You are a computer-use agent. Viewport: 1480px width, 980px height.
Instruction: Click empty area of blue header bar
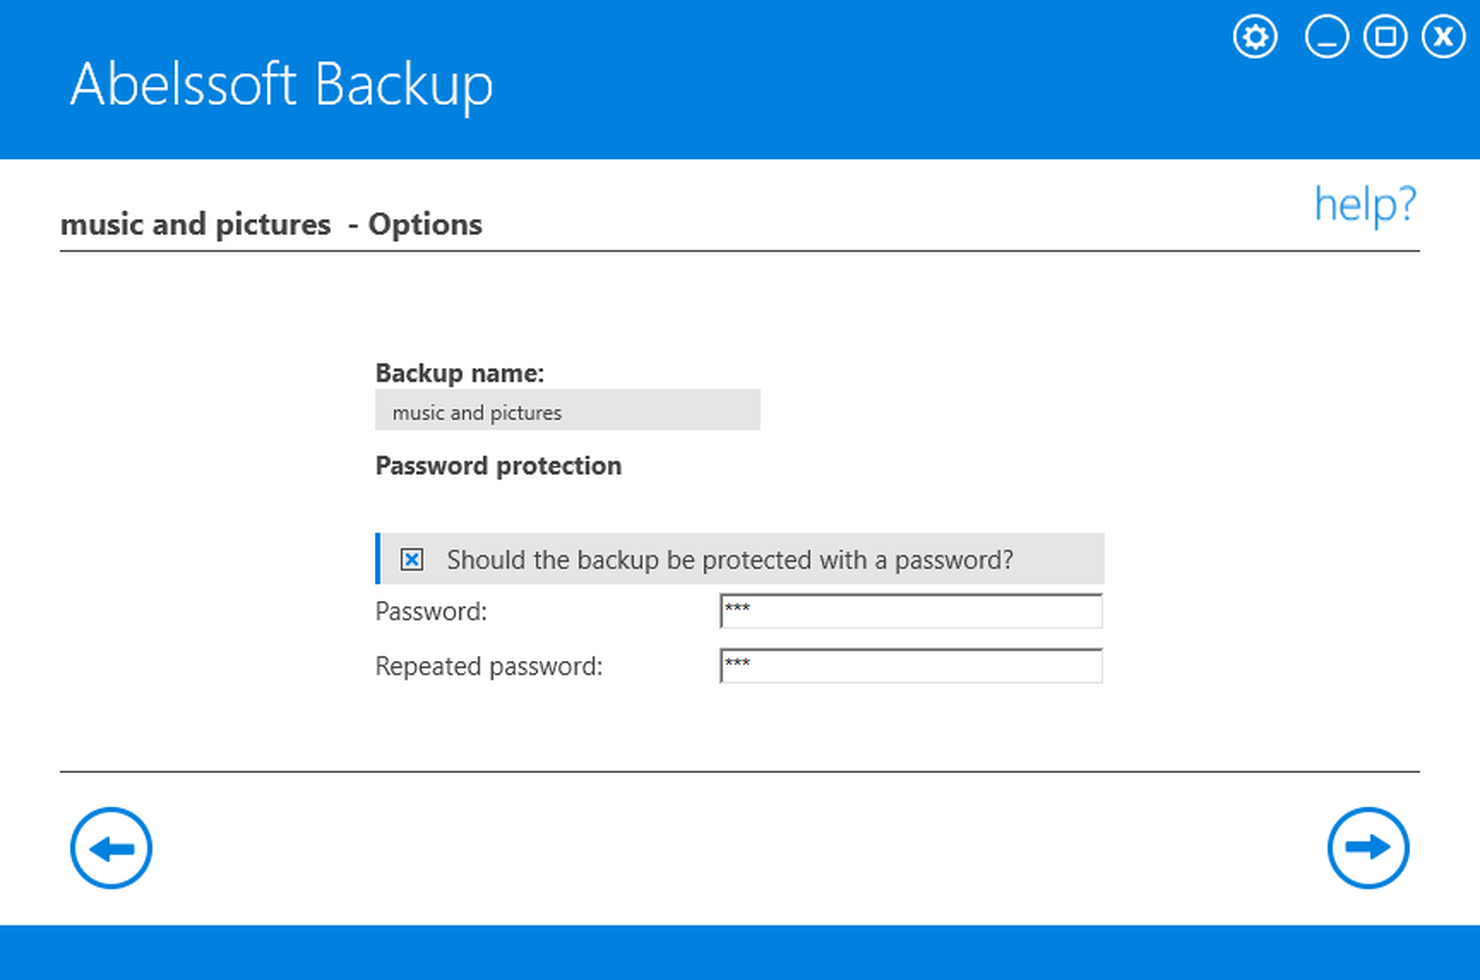(850, 80)
